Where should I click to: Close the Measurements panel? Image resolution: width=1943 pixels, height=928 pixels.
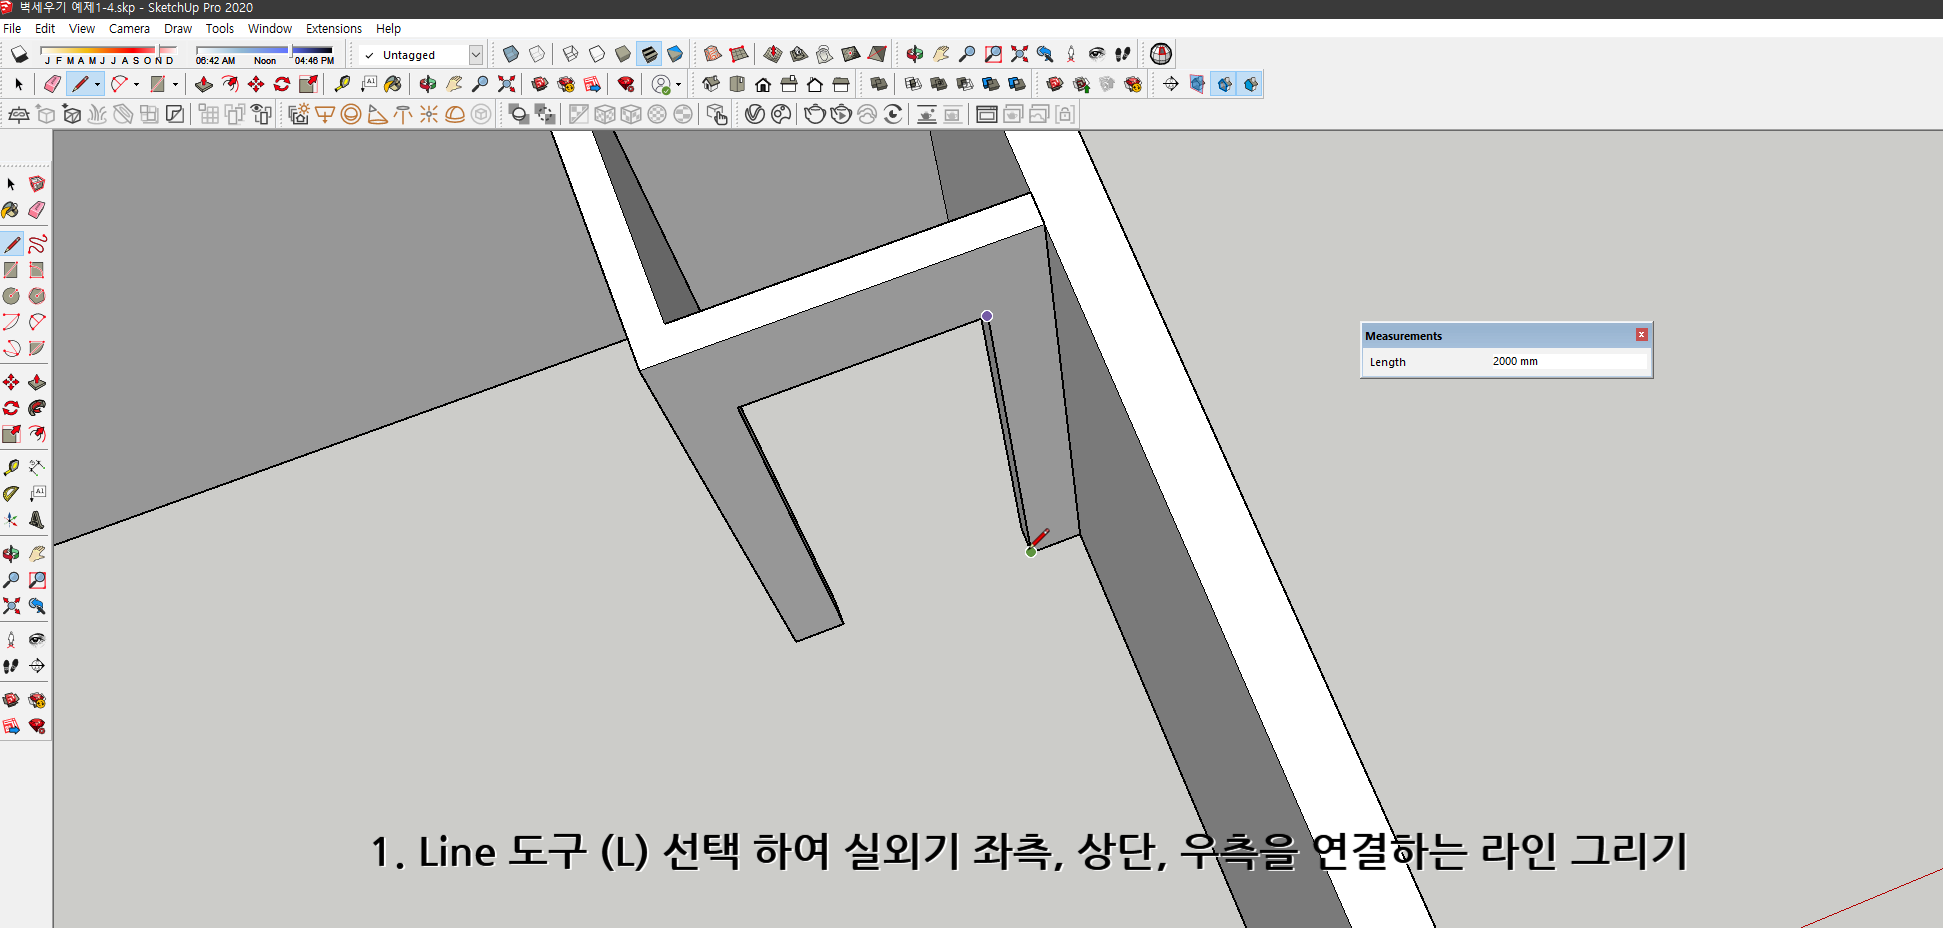(1641, 335)
